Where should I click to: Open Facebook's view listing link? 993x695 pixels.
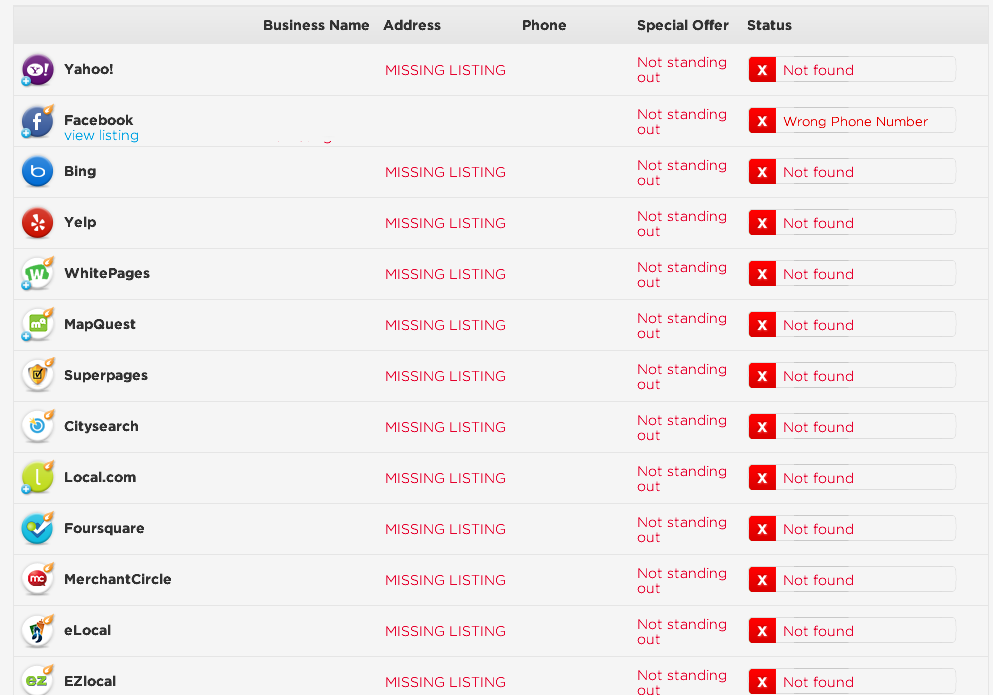[x=101, y=136]
